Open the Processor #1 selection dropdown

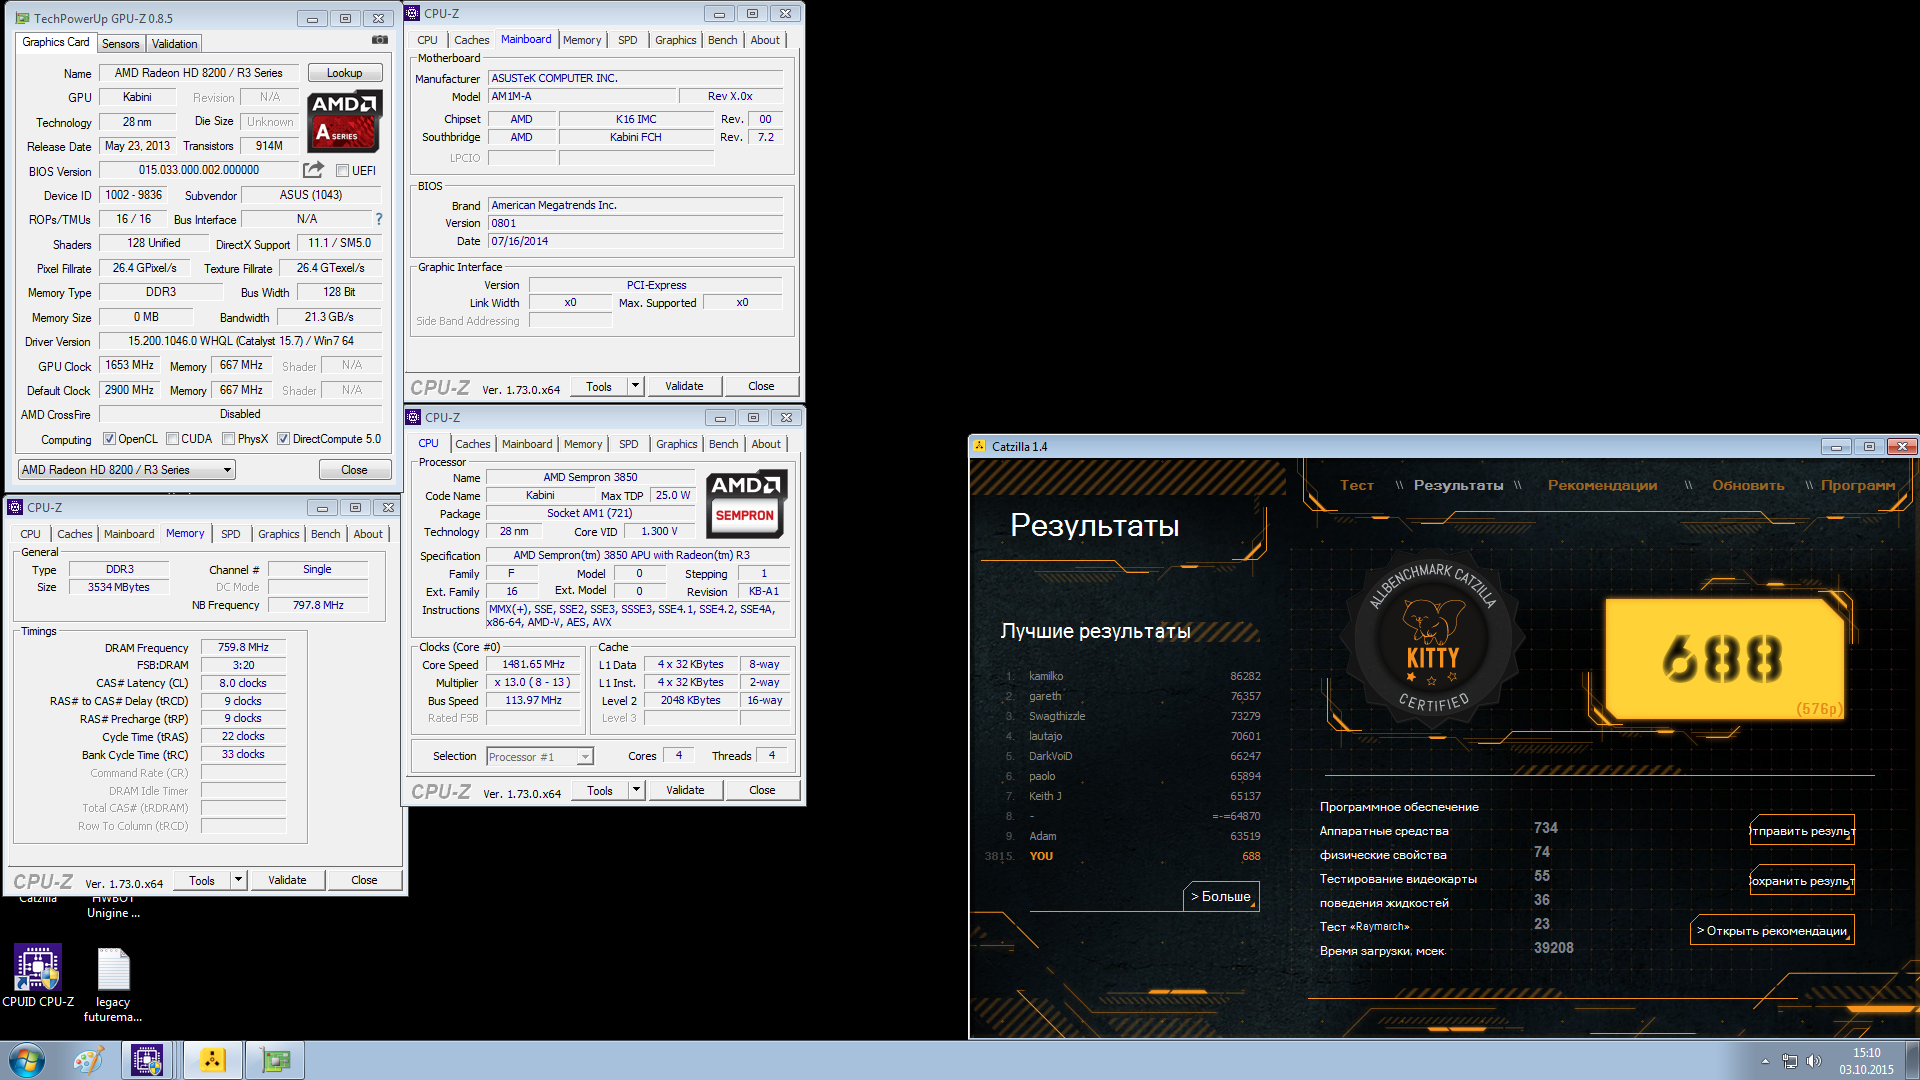[540, 756]
